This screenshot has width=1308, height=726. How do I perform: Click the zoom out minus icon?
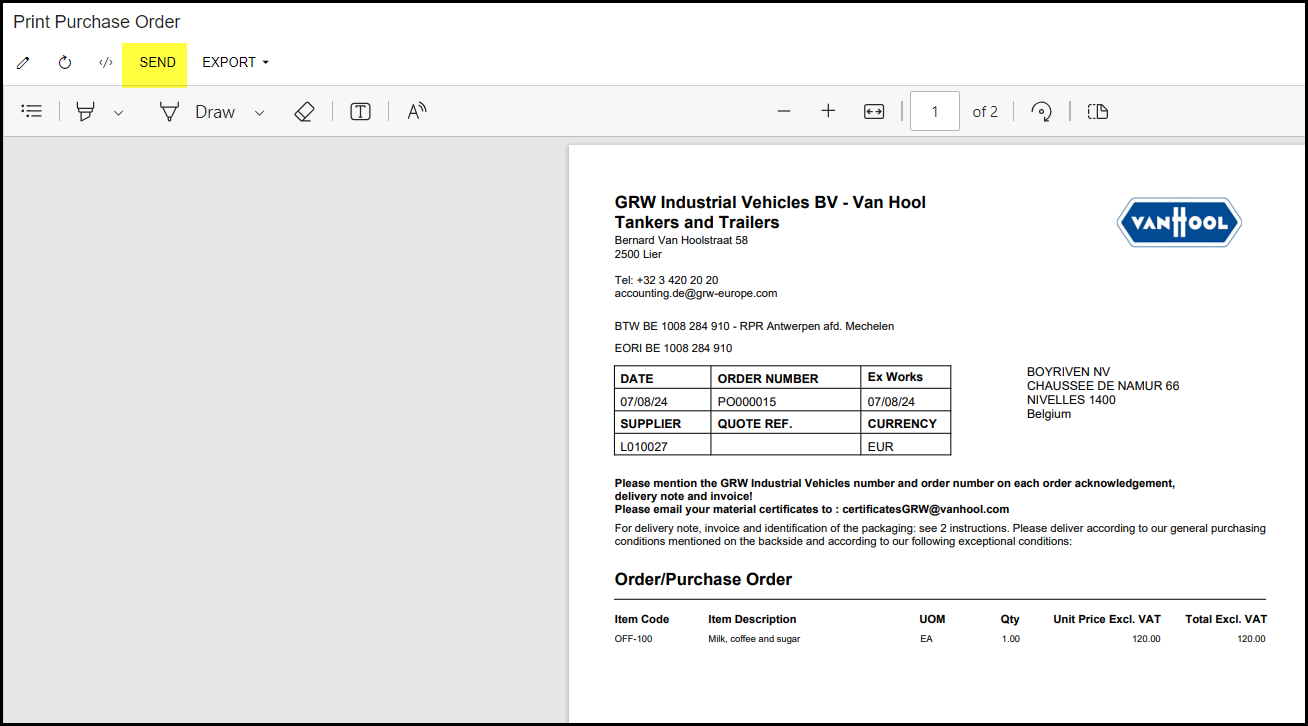point(784,112)
